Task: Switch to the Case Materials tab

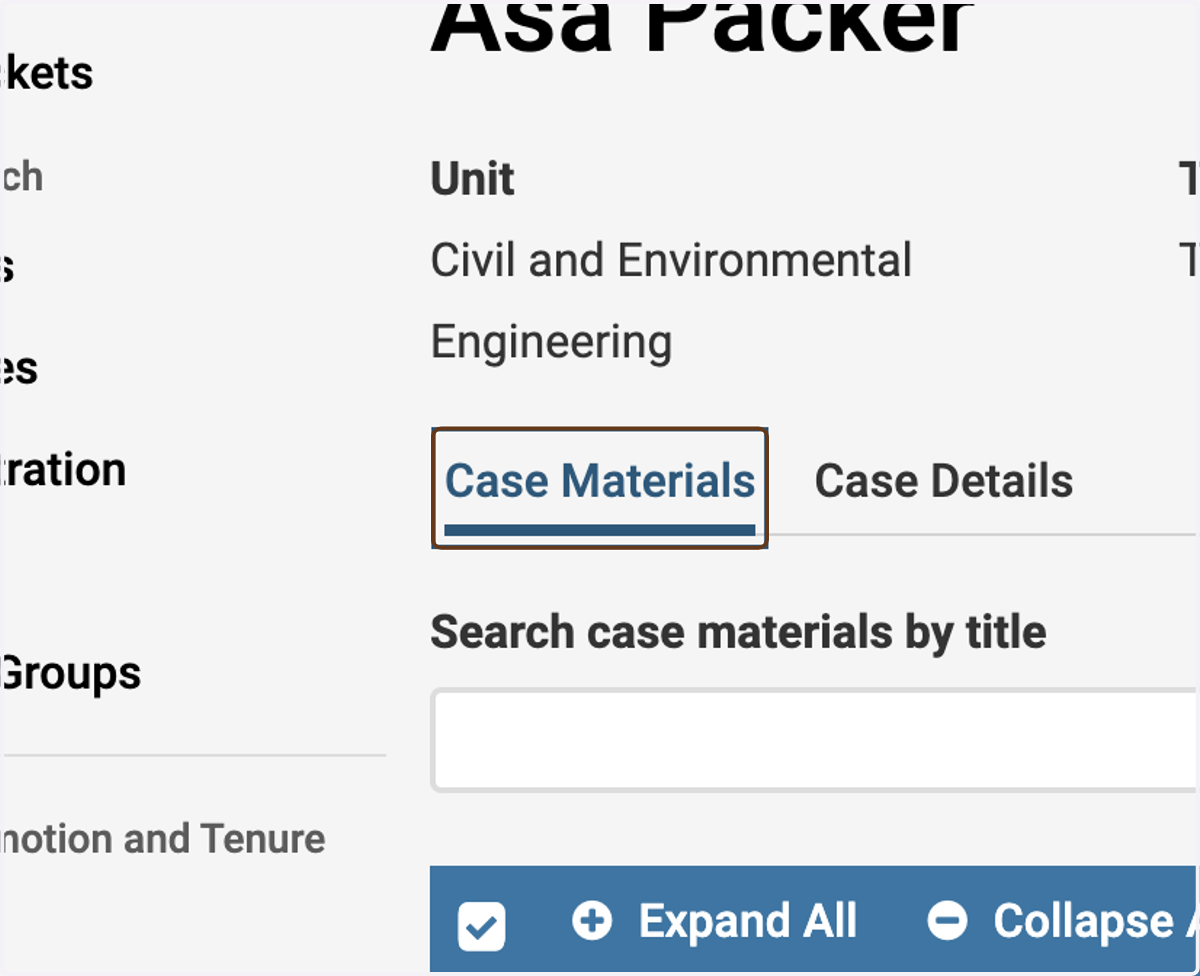Action: pos(599,487)
